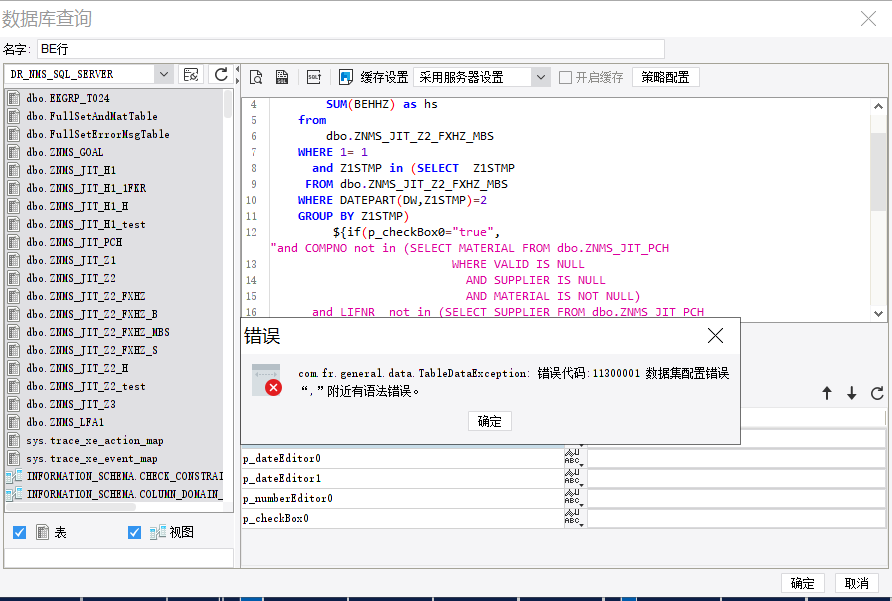Open the DR_NMS_SQL_SERVER connection dropdown

pyautogui.click(x=164, y=75)
